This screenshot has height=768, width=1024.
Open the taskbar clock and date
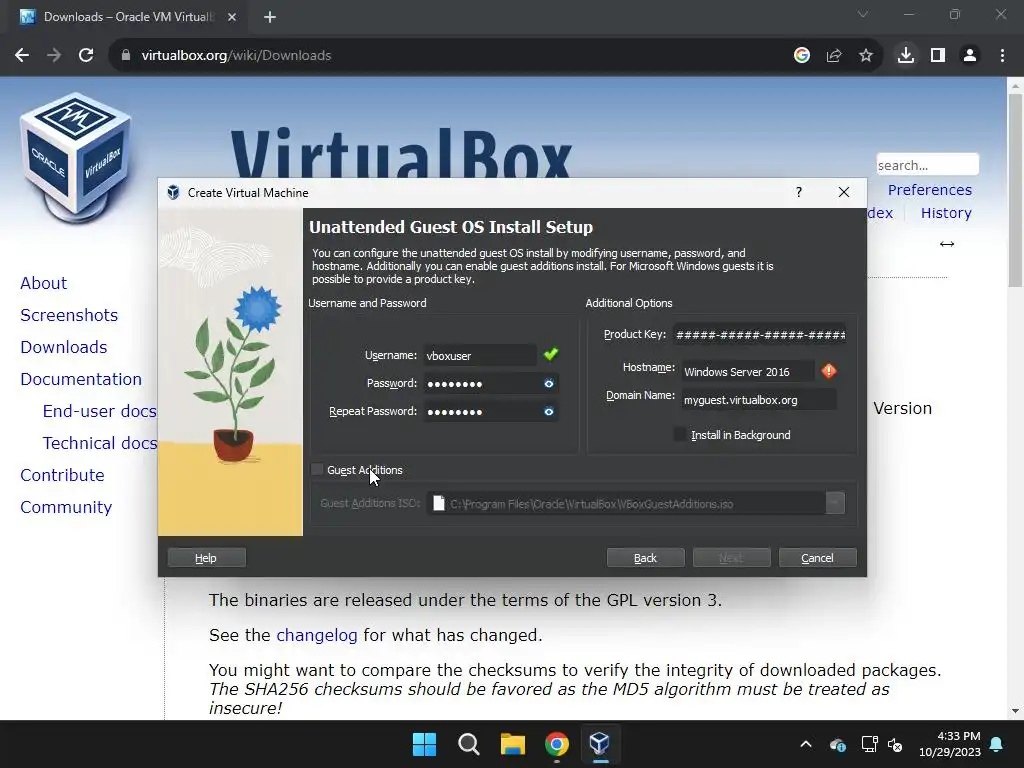pyautogui.click(x=950, y=744)
